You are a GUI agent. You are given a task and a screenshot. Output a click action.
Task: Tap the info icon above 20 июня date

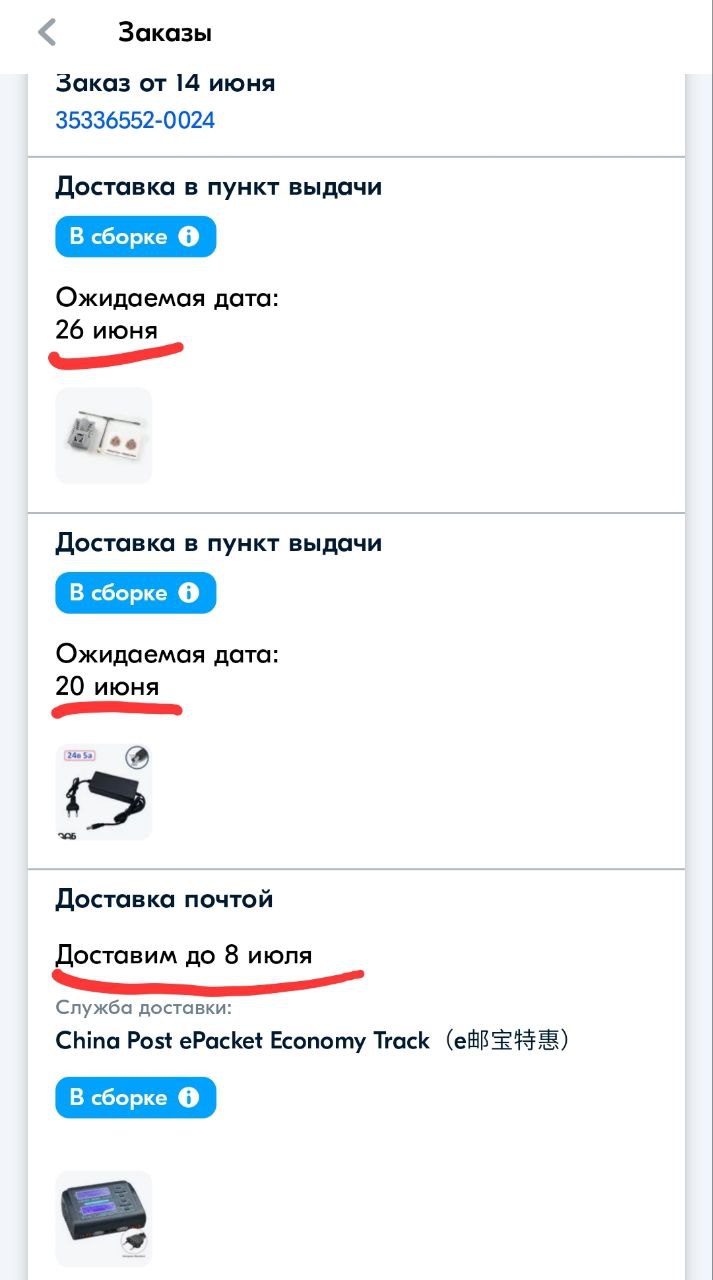coord(188,593)
